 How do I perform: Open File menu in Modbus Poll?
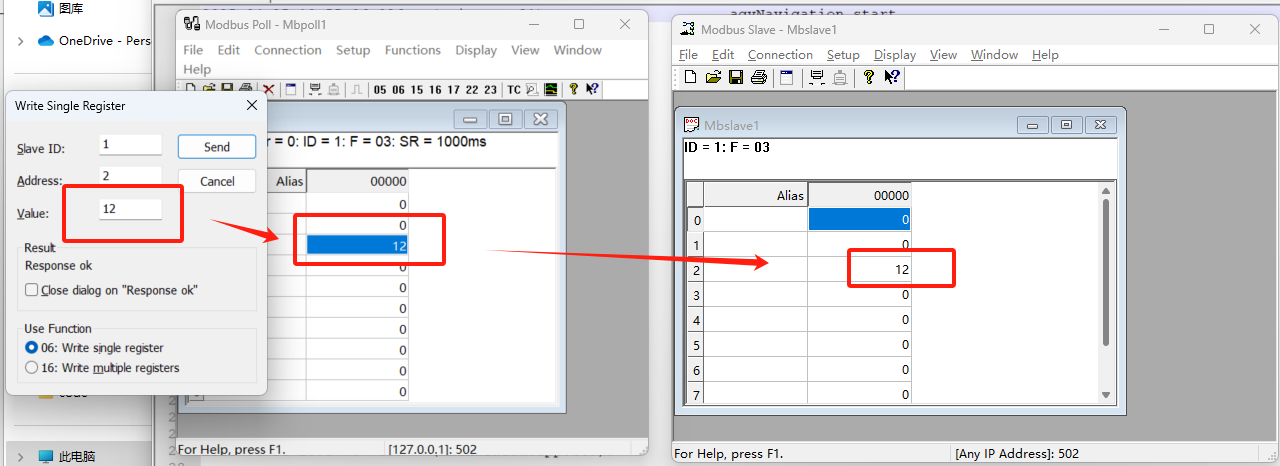(x=193, y=50)
